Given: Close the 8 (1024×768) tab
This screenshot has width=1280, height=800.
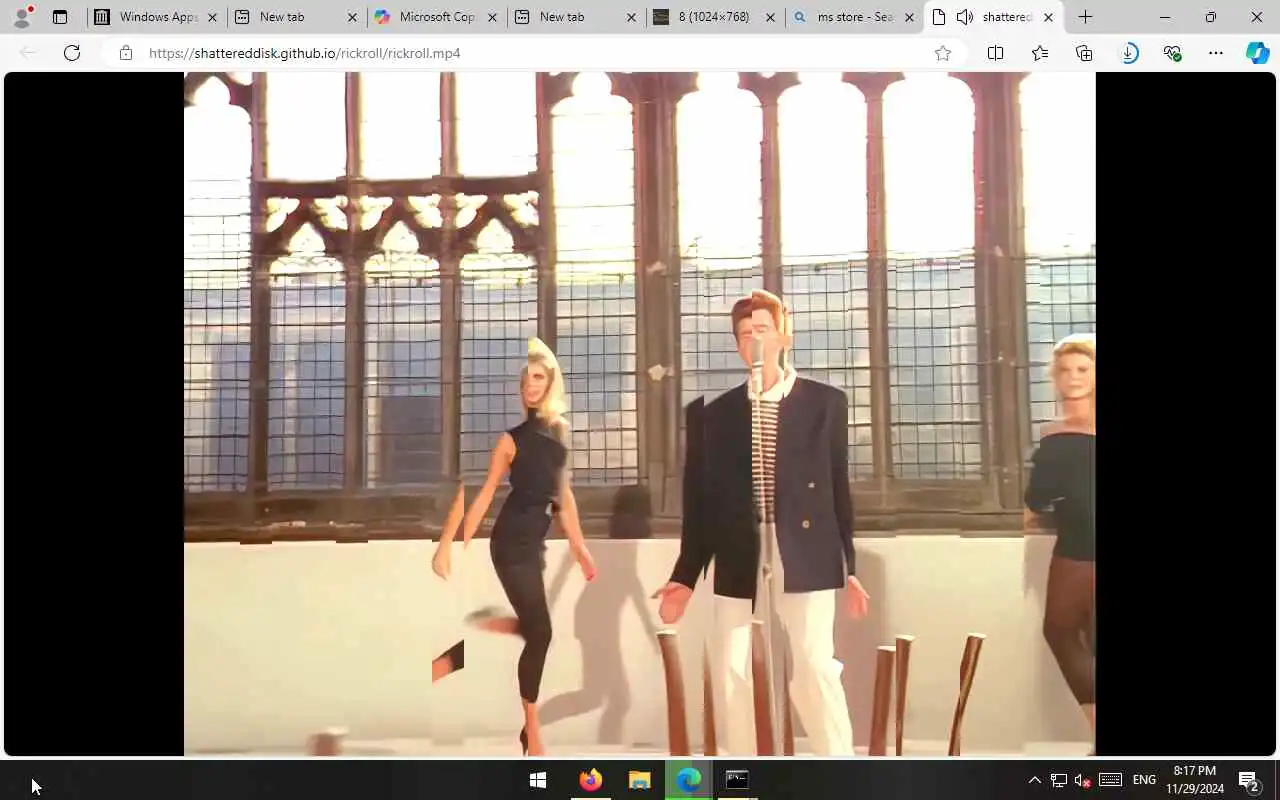Looking at the screenshot, I should (770, 17).
